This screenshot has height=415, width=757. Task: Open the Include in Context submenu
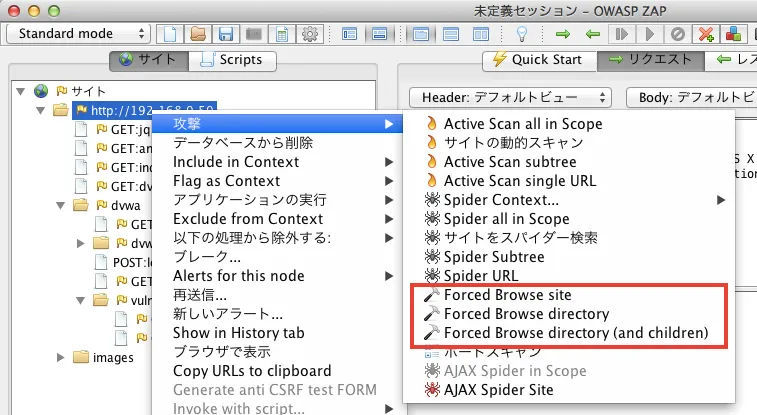(277, 162)
